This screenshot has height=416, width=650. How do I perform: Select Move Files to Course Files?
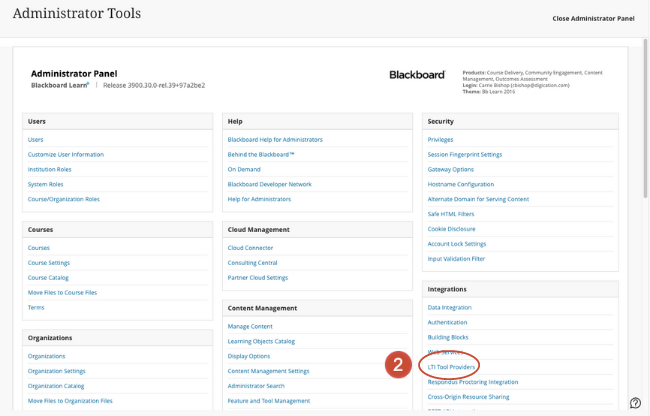62,293
